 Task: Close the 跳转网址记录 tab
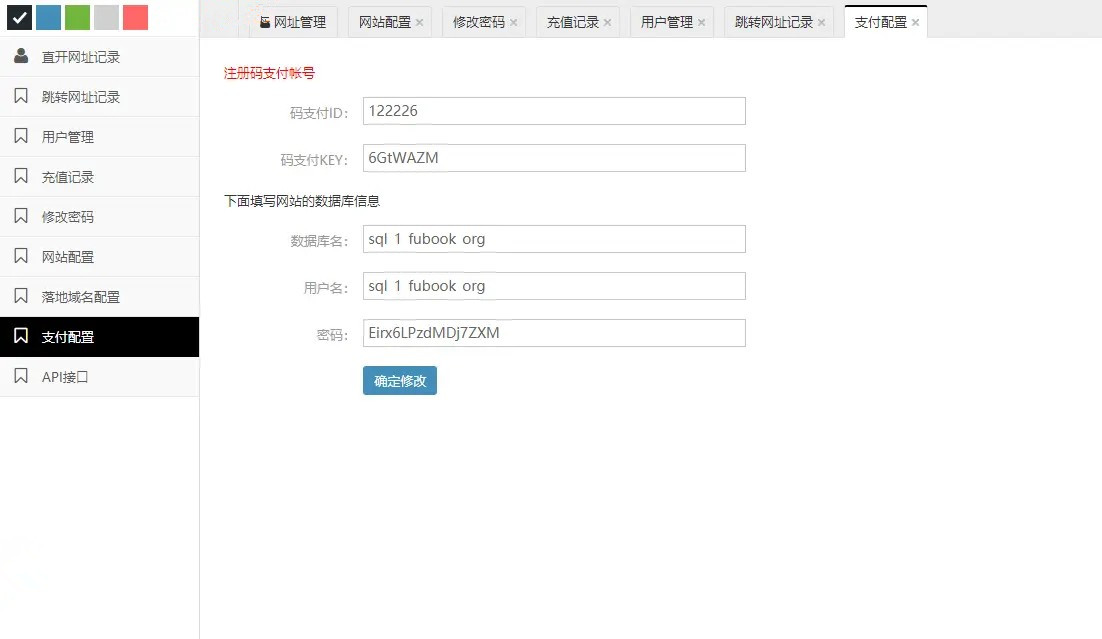(822, 22)
